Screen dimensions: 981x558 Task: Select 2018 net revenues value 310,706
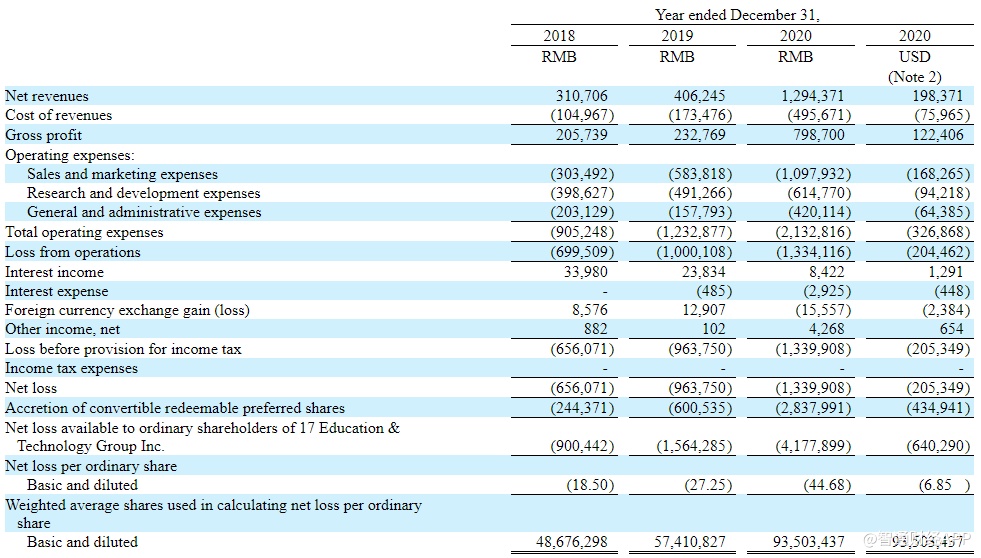(581, 96)
